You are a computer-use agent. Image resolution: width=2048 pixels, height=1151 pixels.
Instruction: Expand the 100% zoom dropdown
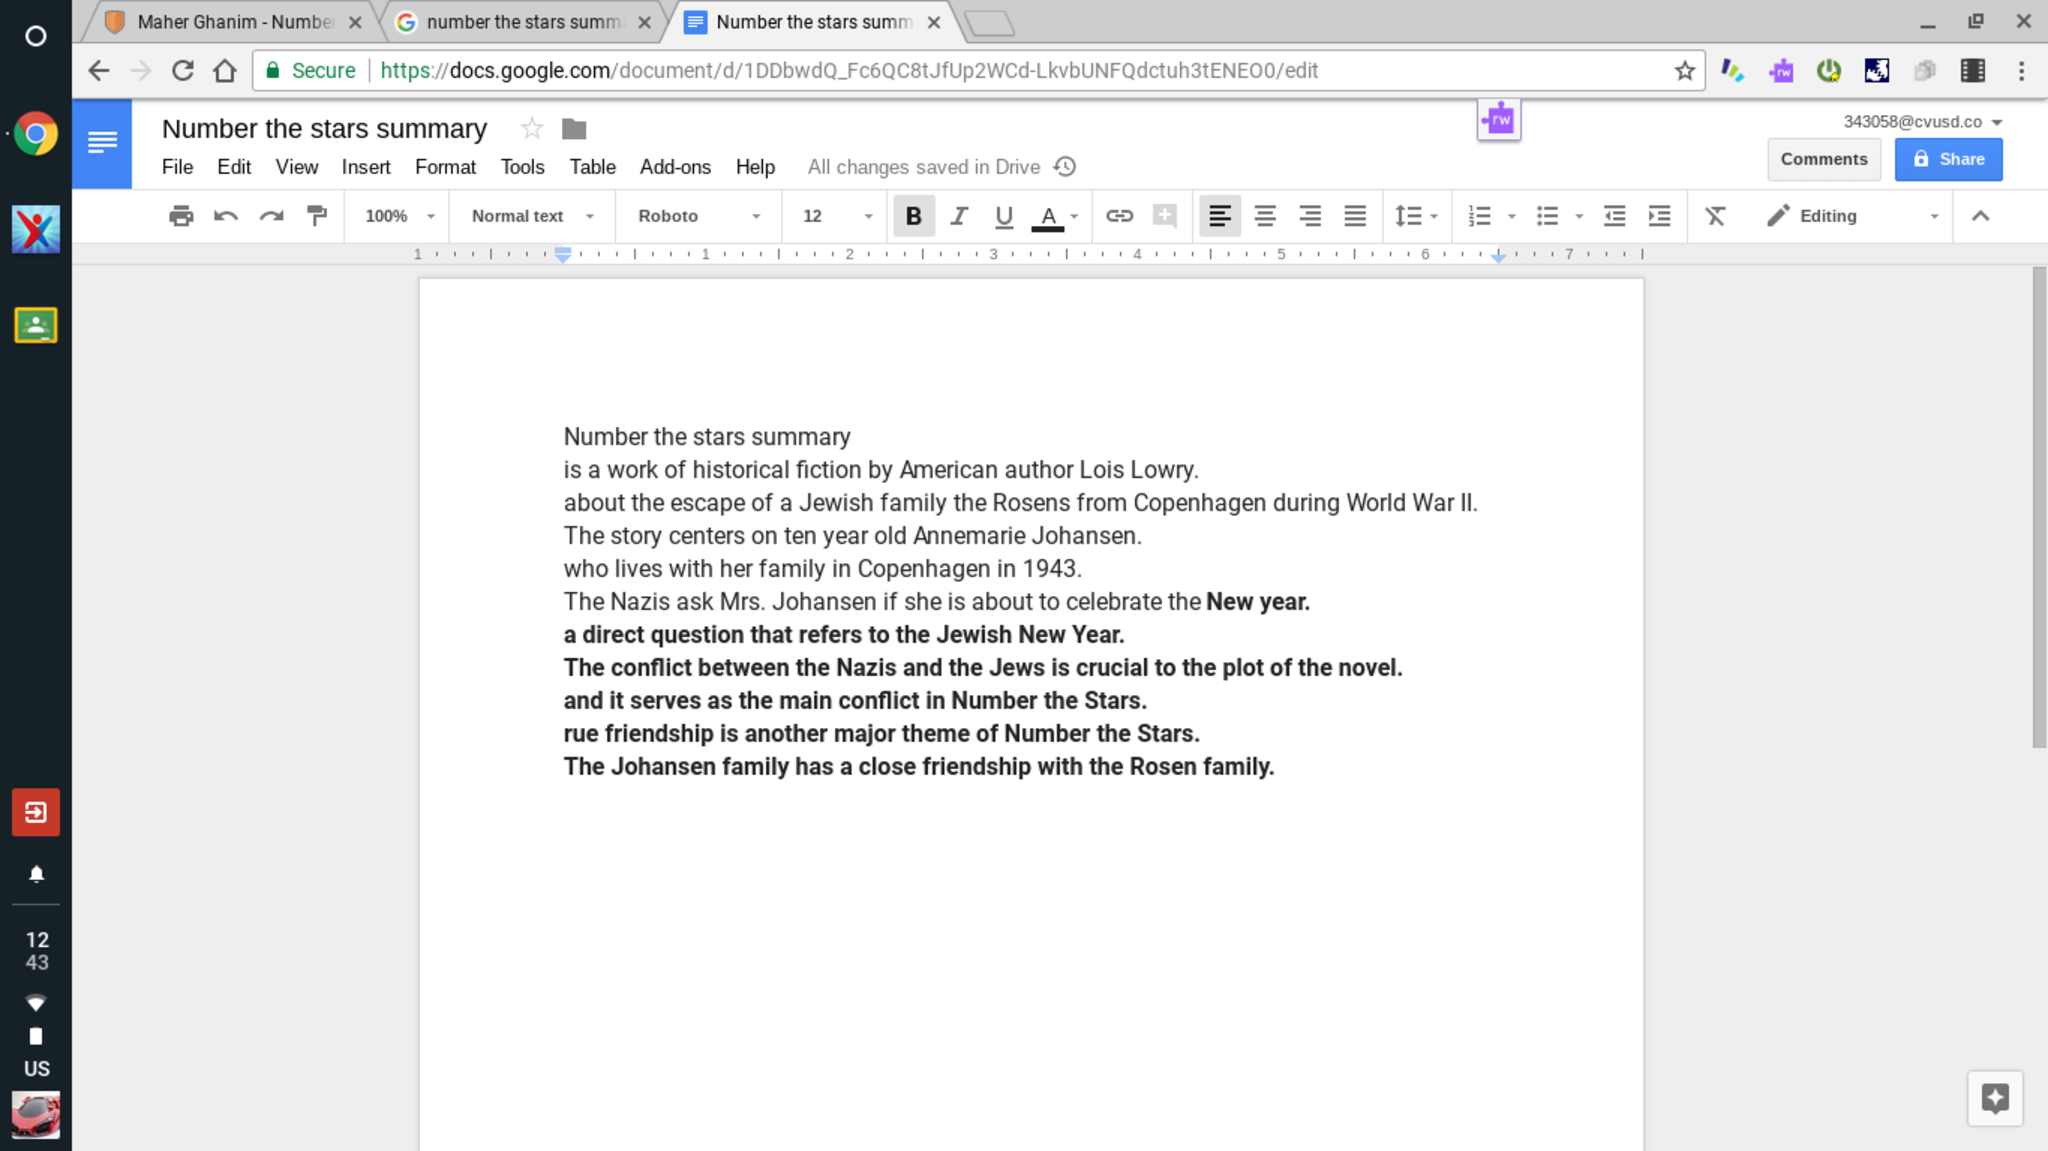click(x=398, y=216)
